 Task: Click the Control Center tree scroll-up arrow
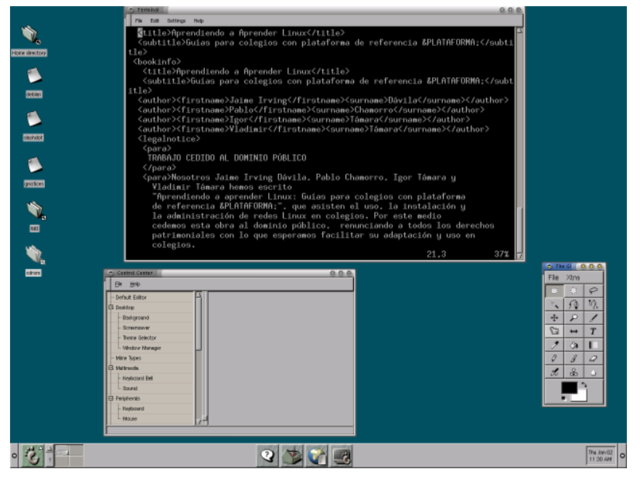199,294
